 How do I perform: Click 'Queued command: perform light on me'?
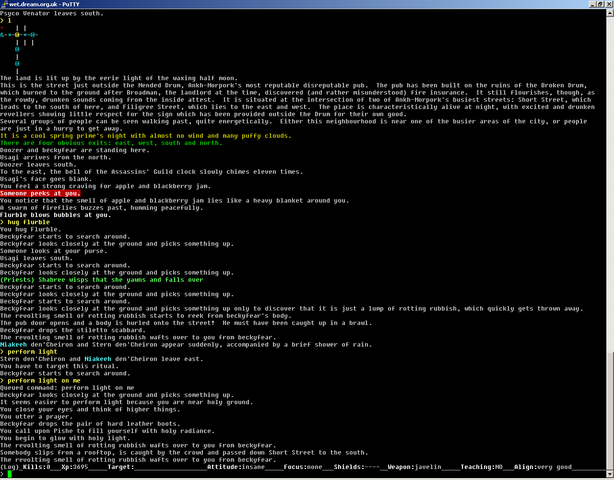tap(67, 388)
